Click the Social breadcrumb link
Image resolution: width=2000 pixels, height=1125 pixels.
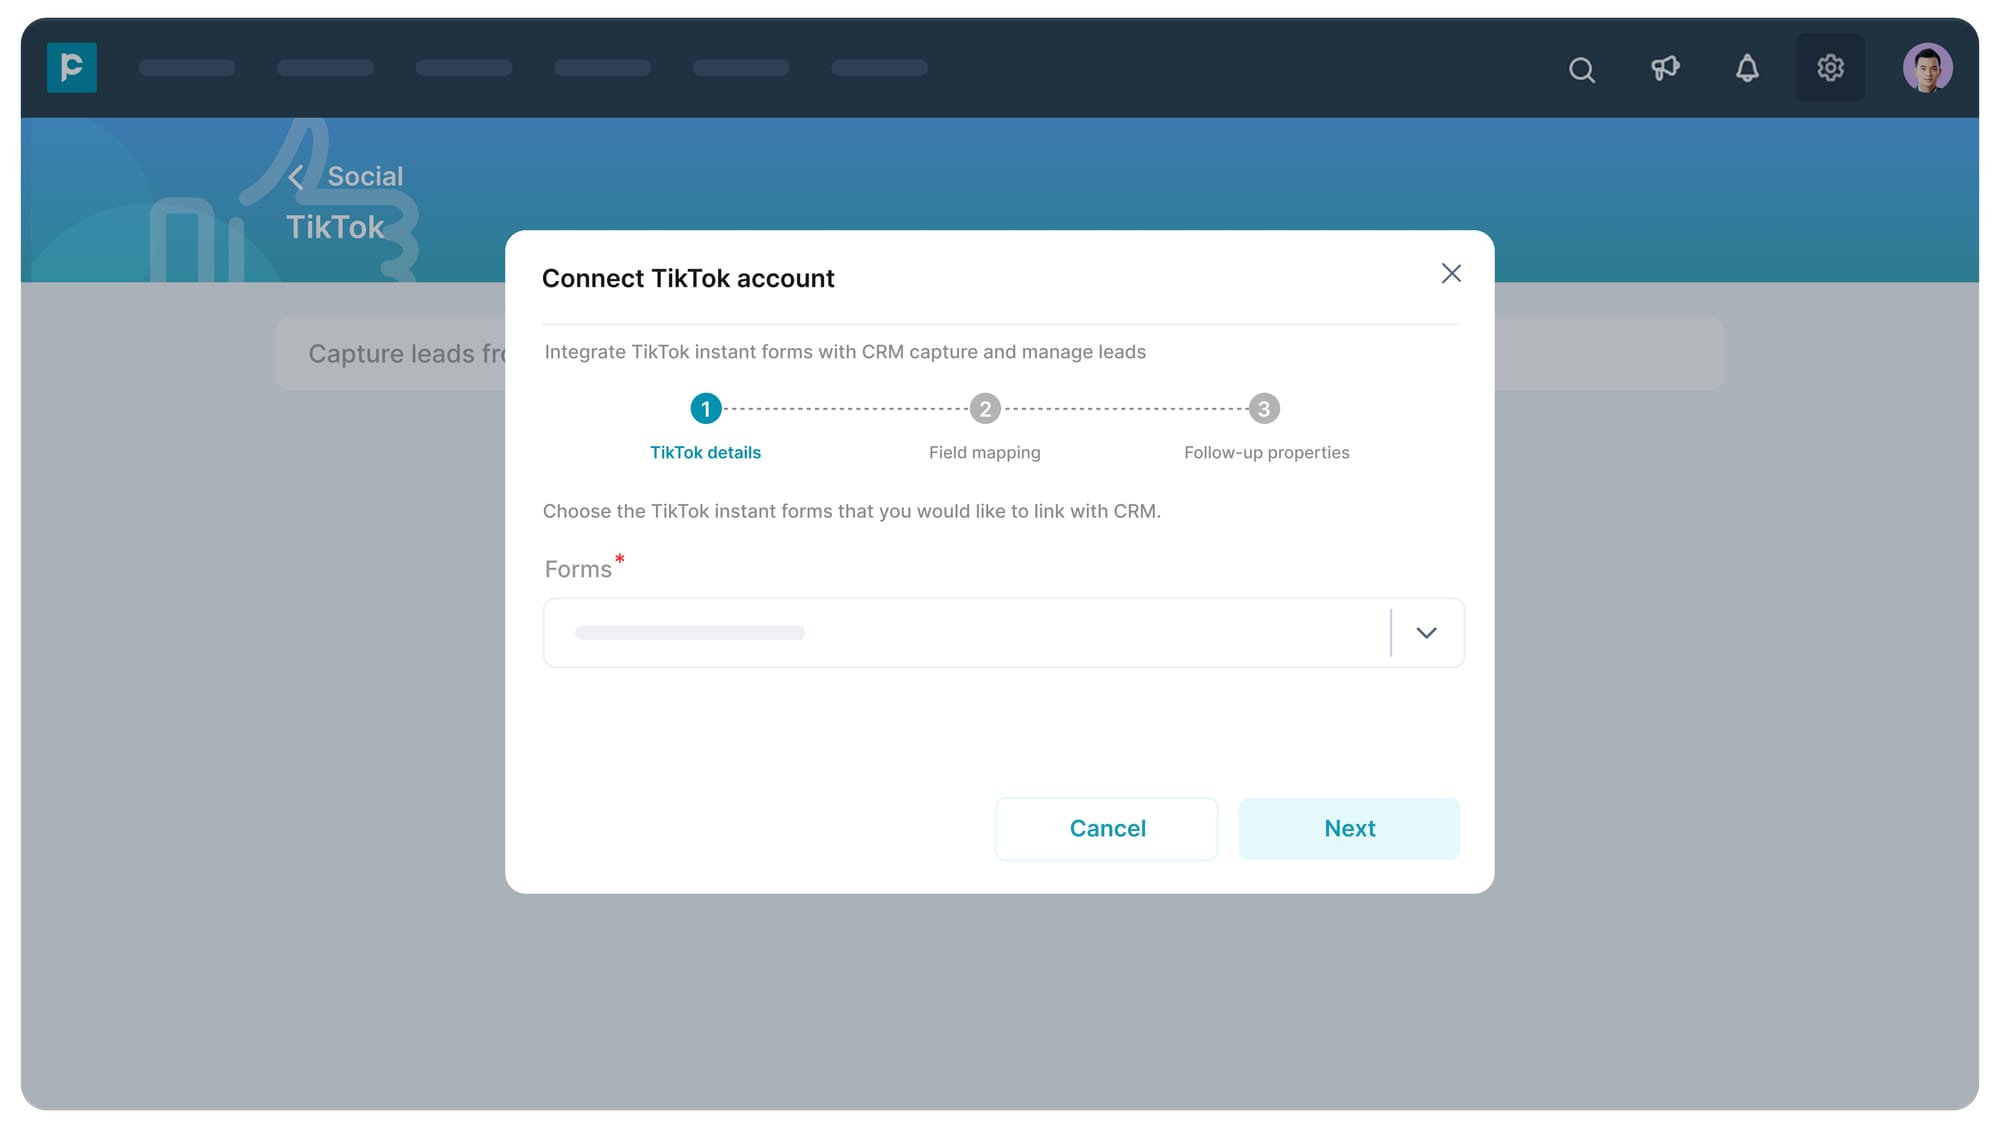(x=365, y=177)
